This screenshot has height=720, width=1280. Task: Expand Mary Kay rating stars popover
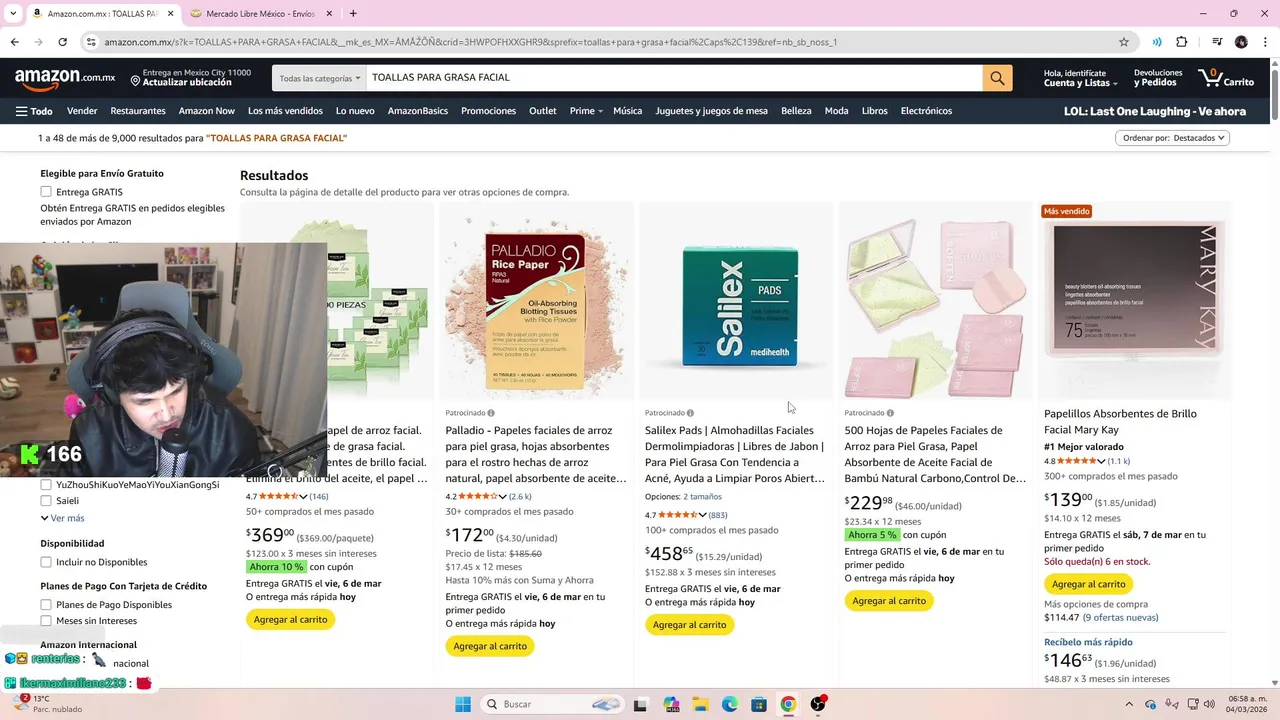tap(1081, 461)
